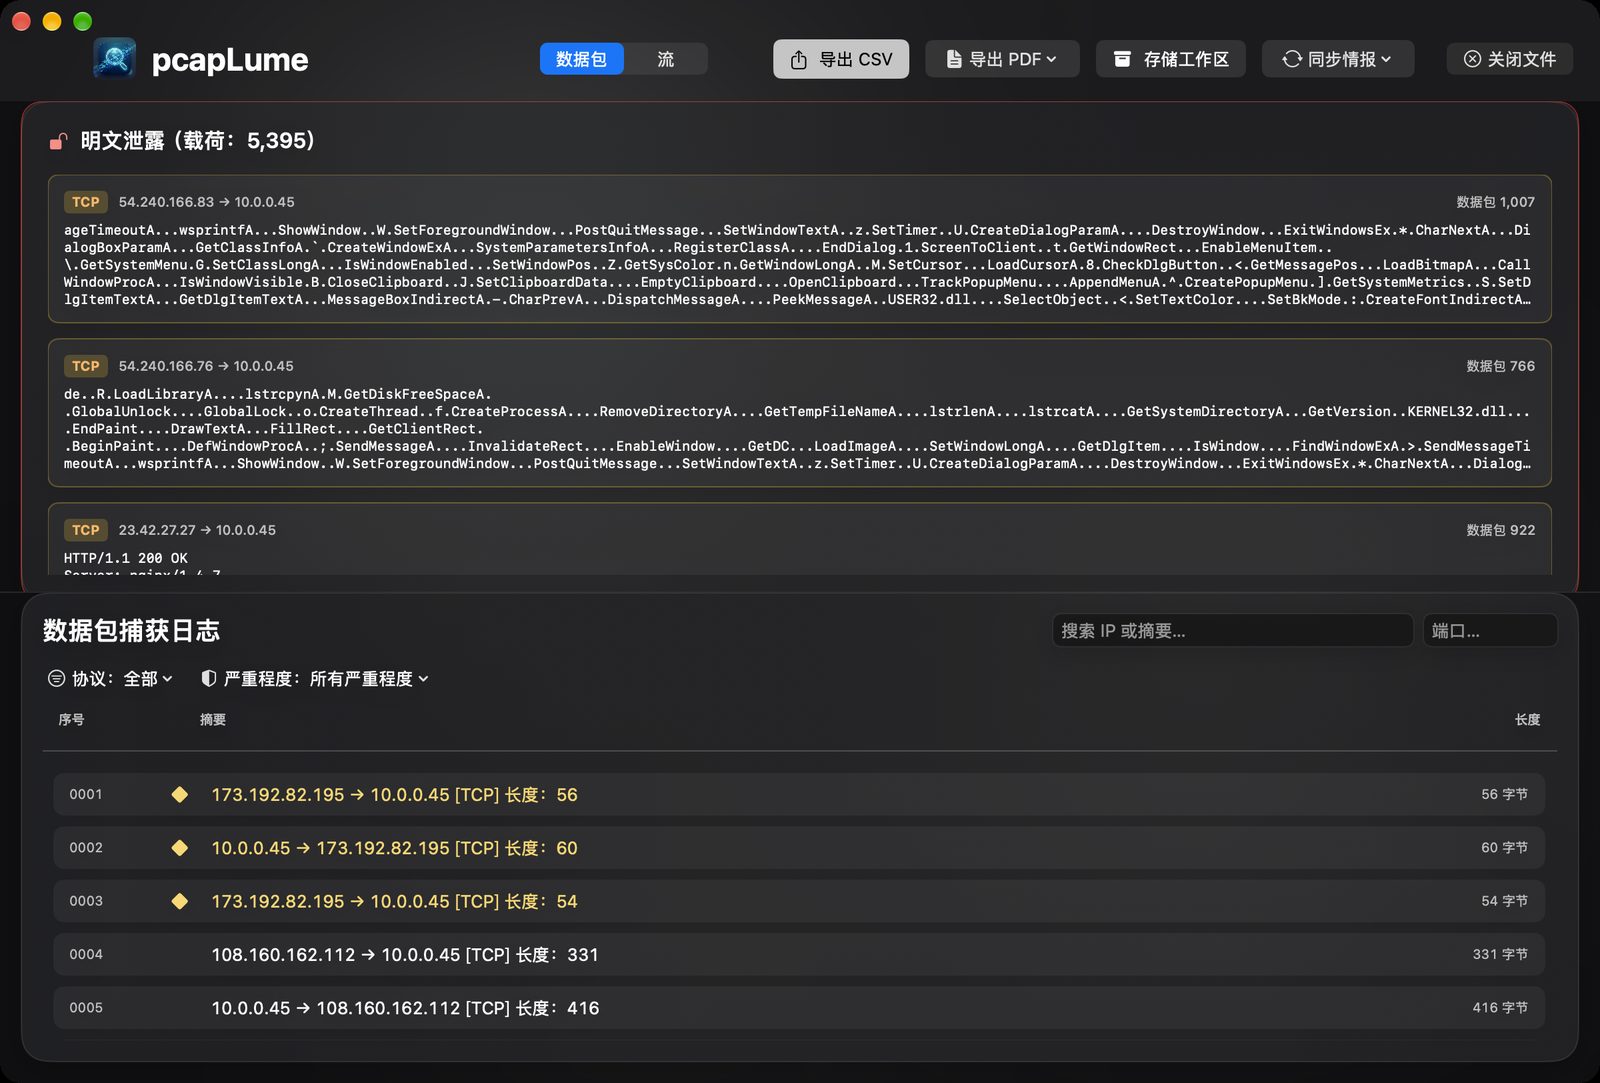Screen dimensions: 1600x1083
Task: Click the 60 字节 length value
Action: pyautogui.click(x=1504, y=848)
